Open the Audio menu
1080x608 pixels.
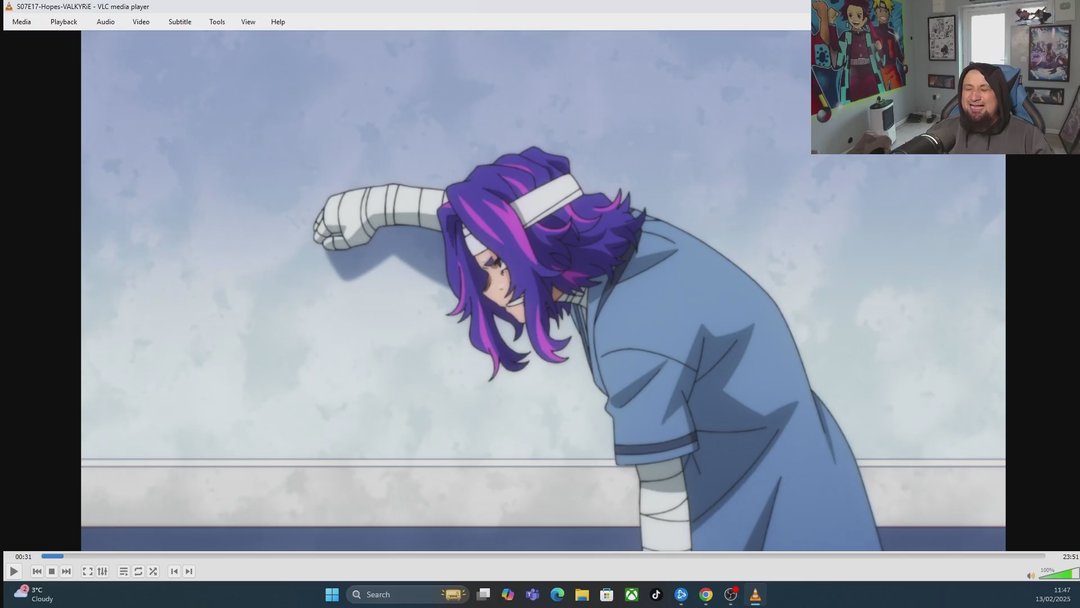pyautogui.click(x=105, y=21)
